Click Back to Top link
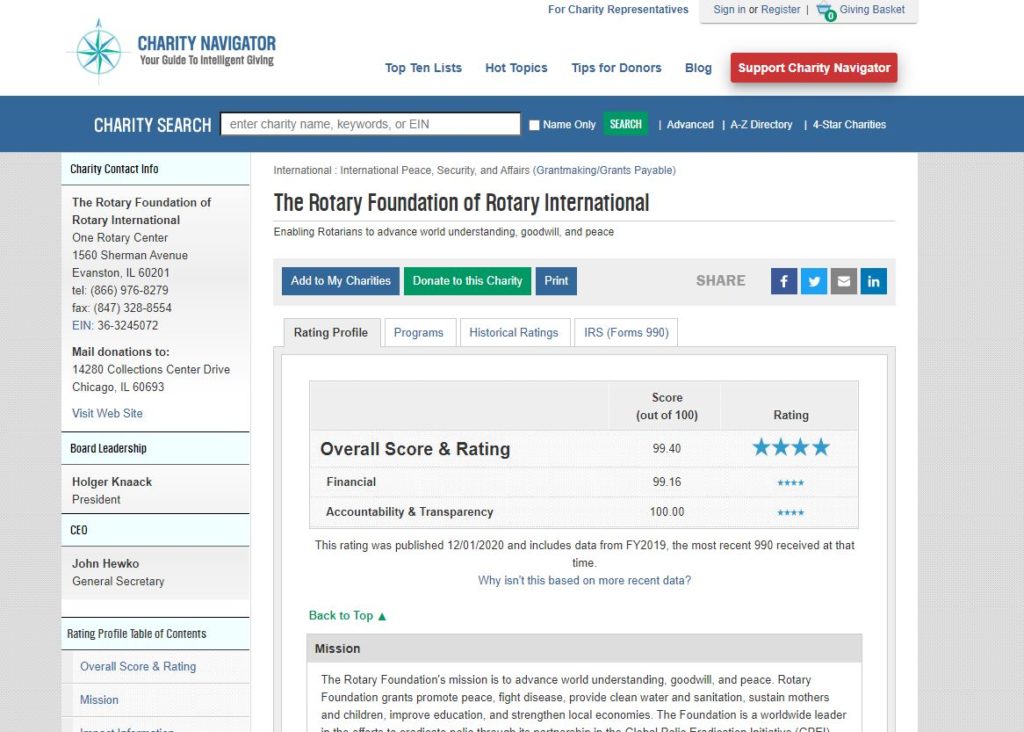 click(347, 616)
